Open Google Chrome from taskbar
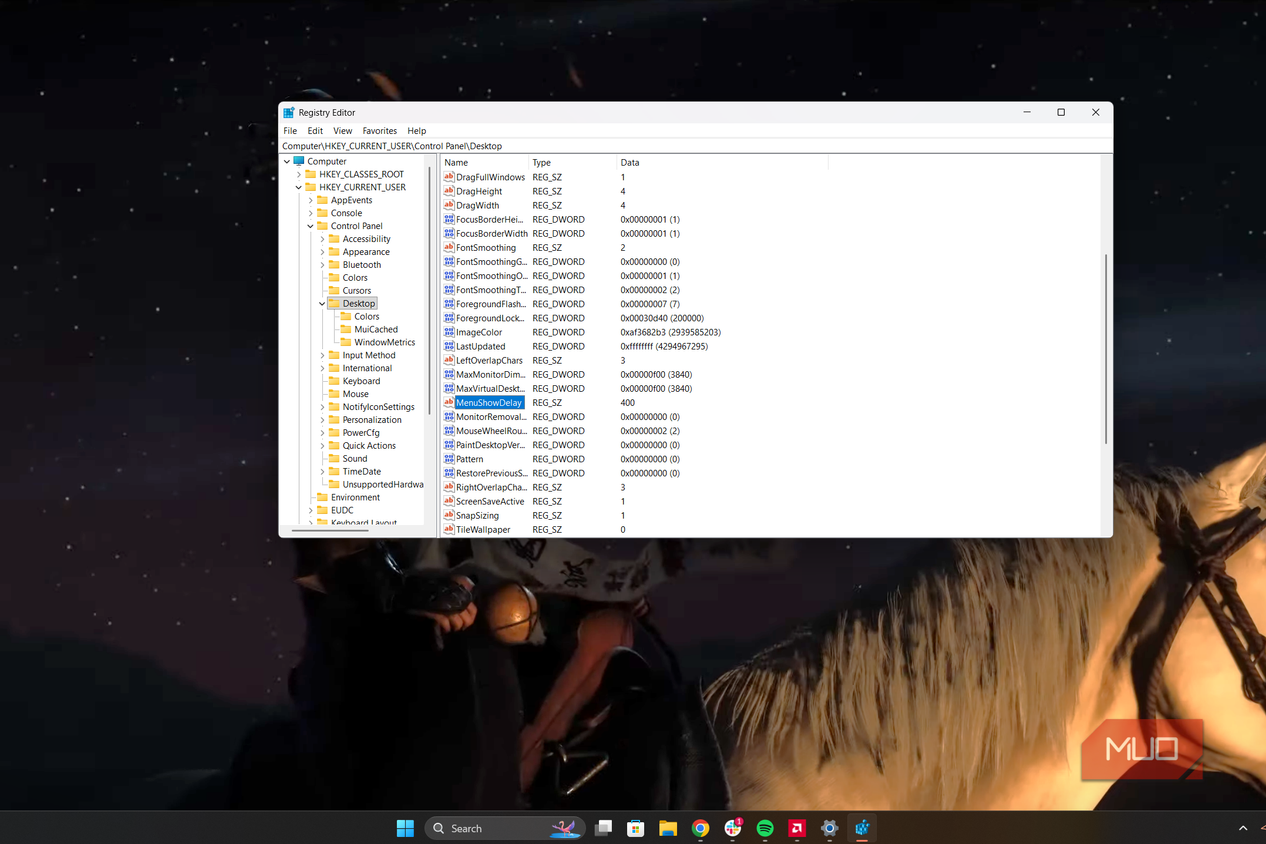This screenshot has width=1266, height=844. [x=700, y=828]
